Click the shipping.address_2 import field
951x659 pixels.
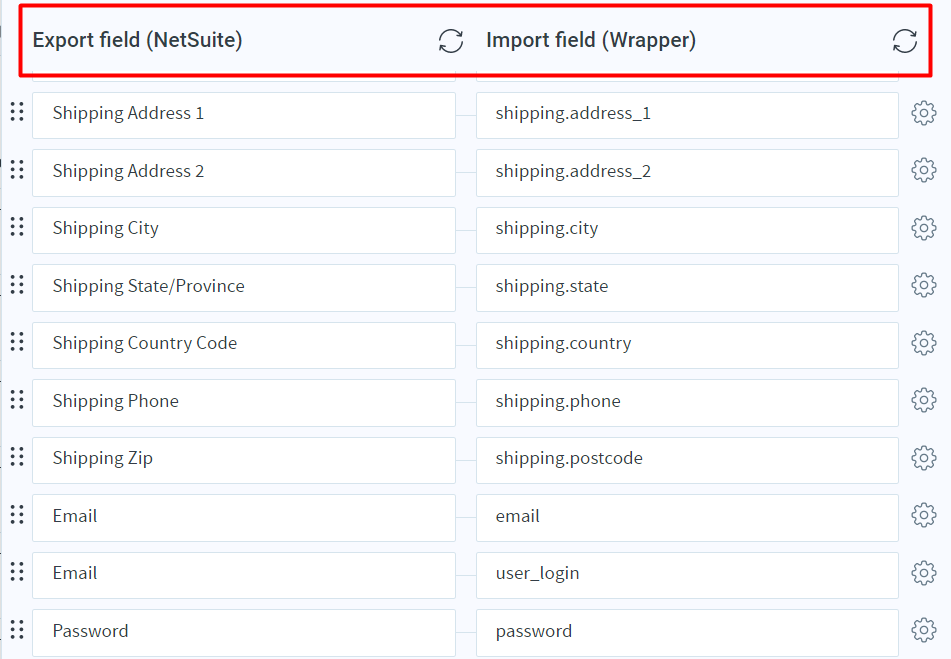687,173
